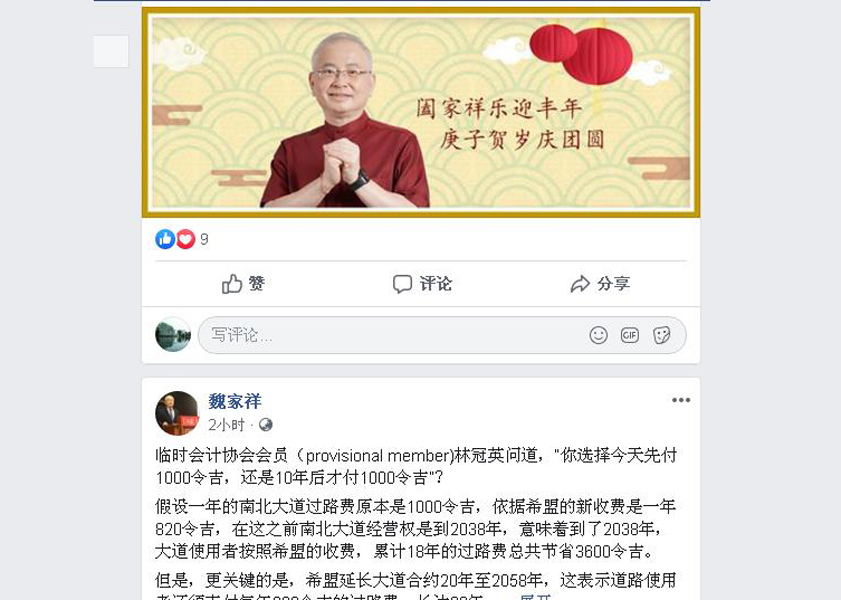Click the public globe privacy icon
Image resolution: width=841 pixels, height=600 pixels.
tap(265, 425)
